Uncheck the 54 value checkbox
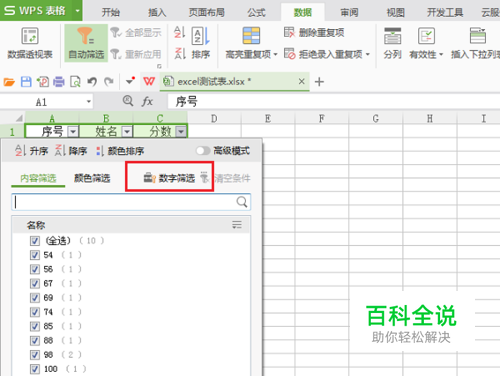 pyautogui.click(x=35, y=255)
